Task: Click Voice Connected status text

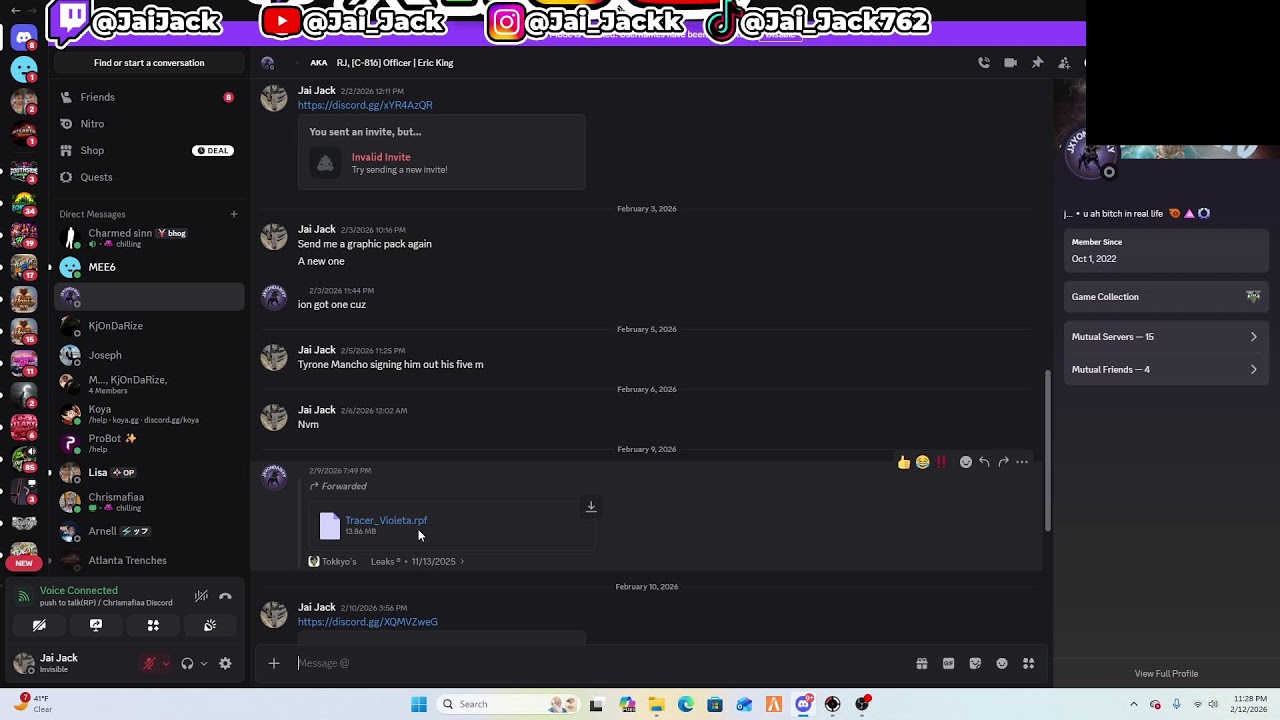Action: pos(78,591)
